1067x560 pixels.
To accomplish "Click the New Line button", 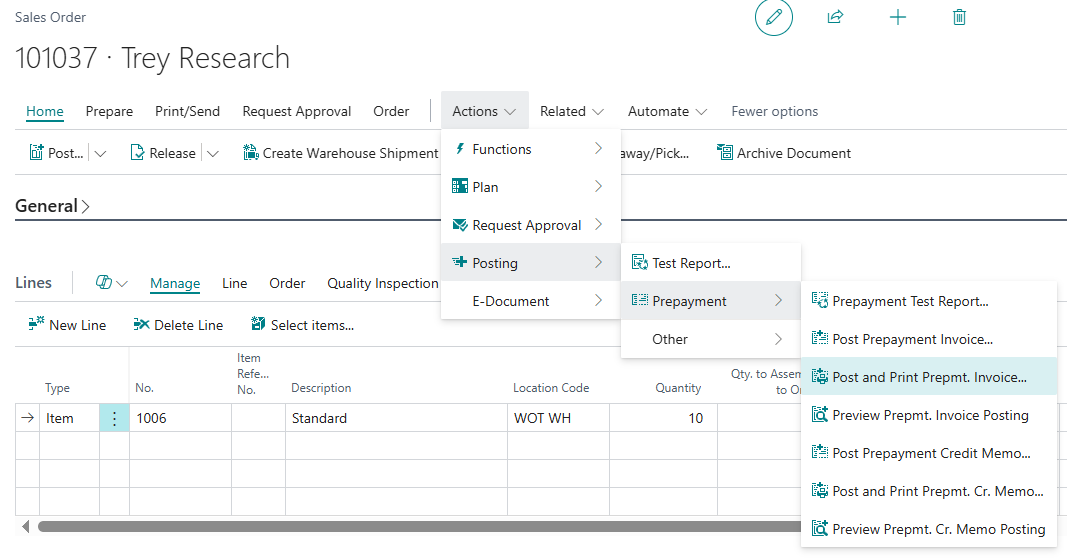I will tap(67, 325).
